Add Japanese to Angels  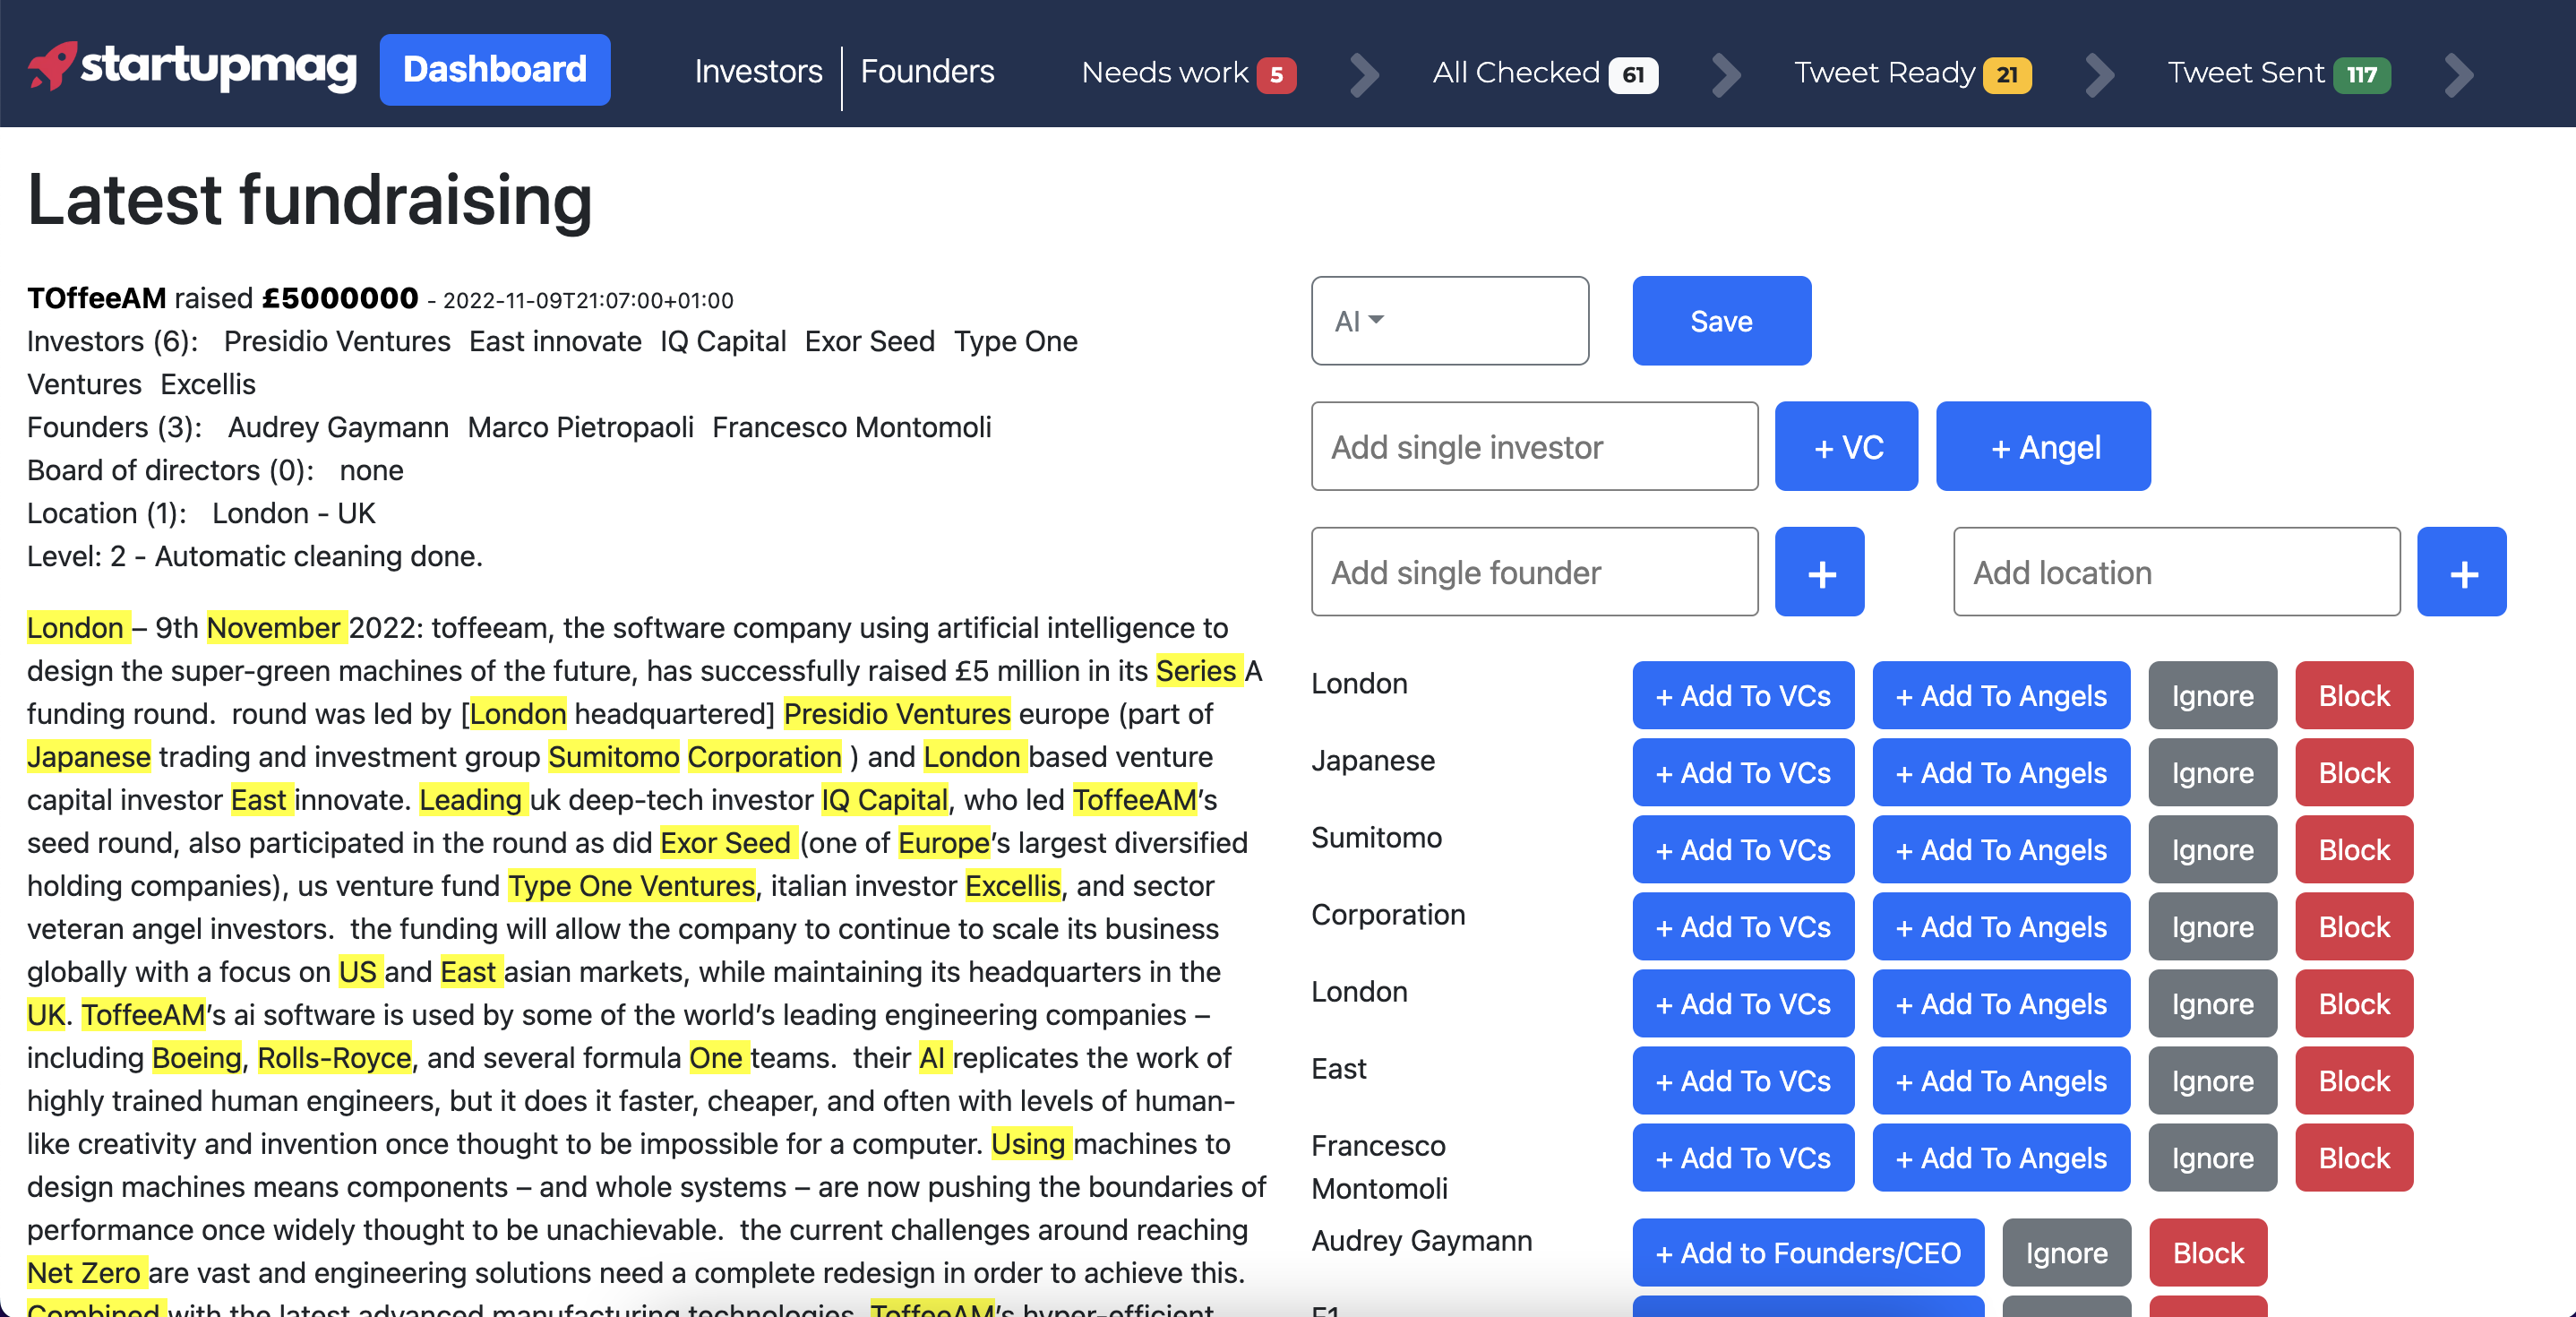coord(2001,773)
